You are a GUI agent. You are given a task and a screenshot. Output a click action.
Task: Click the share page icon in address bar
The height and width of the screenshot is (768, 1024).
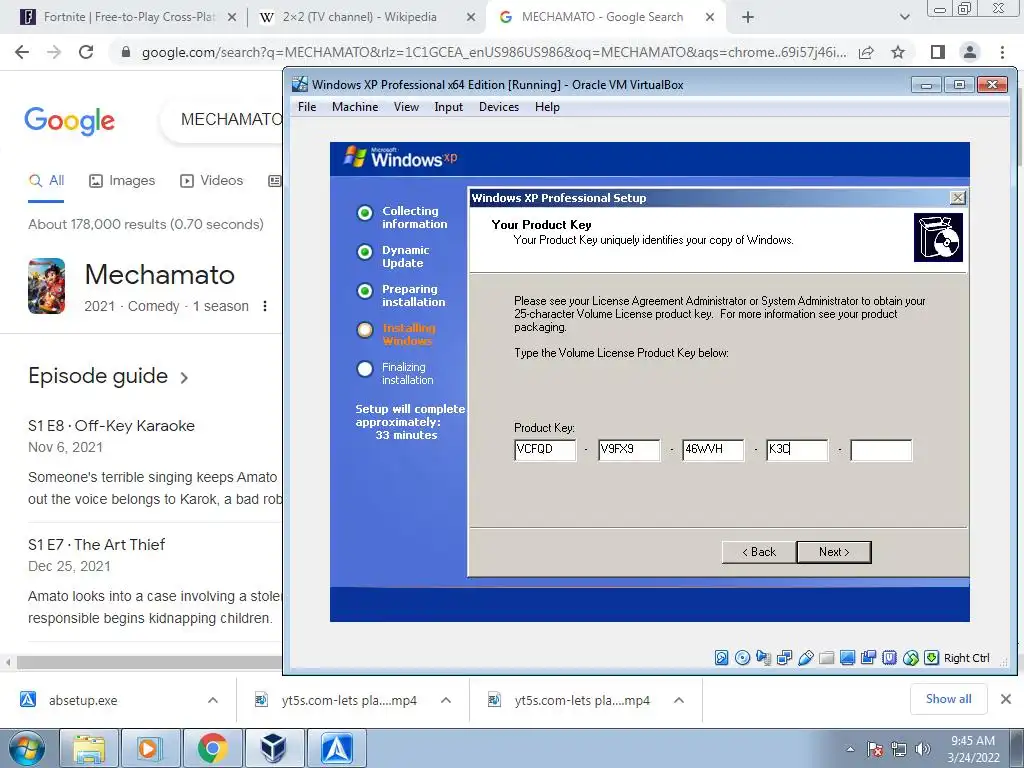tap(866, 52)
